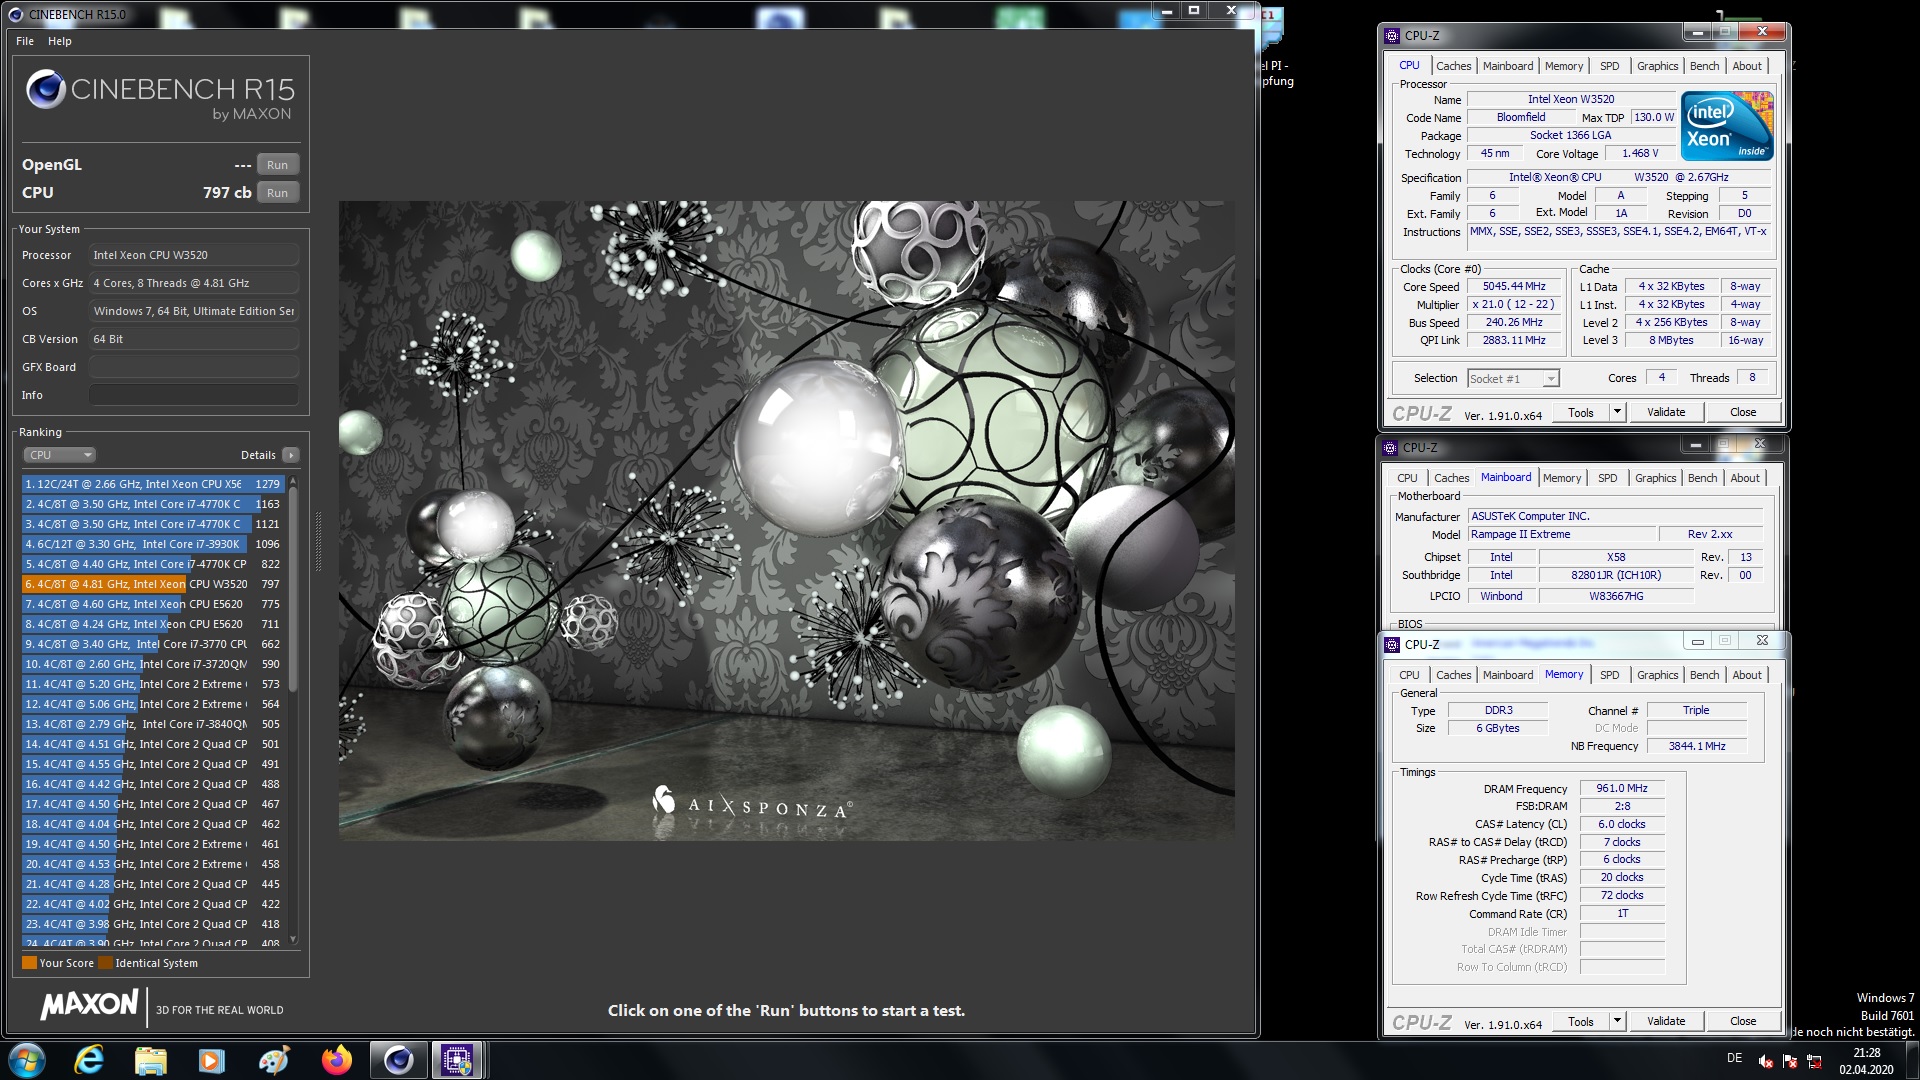Click the Core Speed value 5045.44 MHz
Image resolution: width=1920 pixels, height=1080 pixels.
[x=1514, y=286]
